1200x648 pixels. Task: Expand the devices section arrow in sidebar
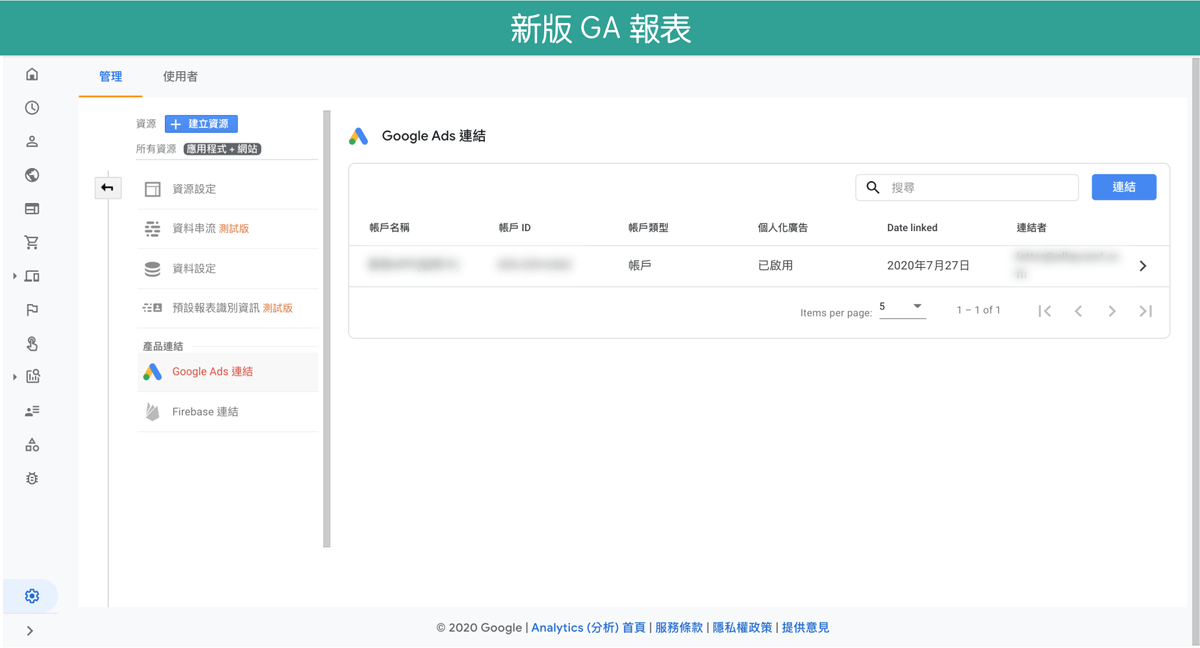[15, 276]
